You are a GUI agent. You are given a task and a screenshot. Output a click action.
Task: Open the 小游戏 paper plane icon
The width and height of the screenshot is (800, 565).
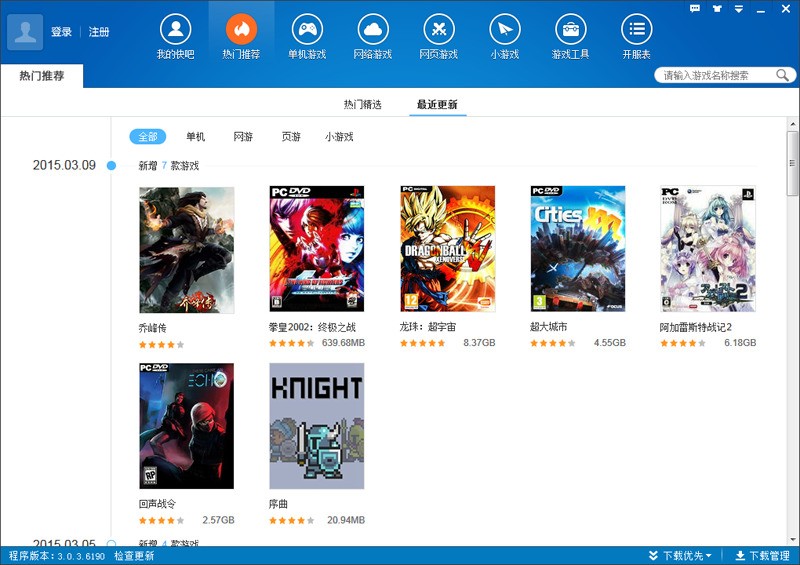505,29
